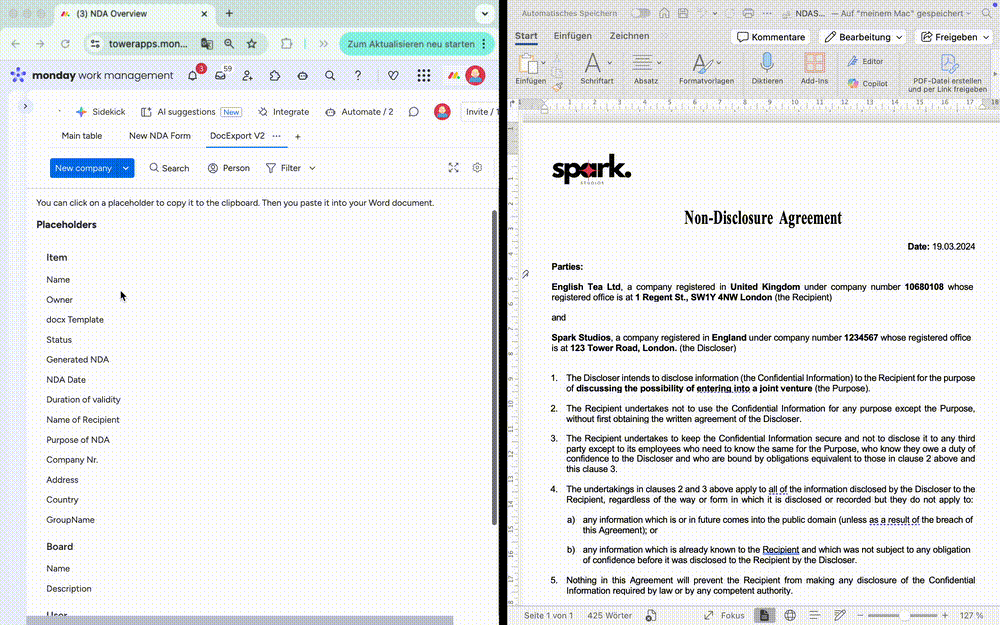Copy the NDA Date placeholder
Image resolution: width=1000 pixels, height=625 pixels.
(x=66, y=380)
